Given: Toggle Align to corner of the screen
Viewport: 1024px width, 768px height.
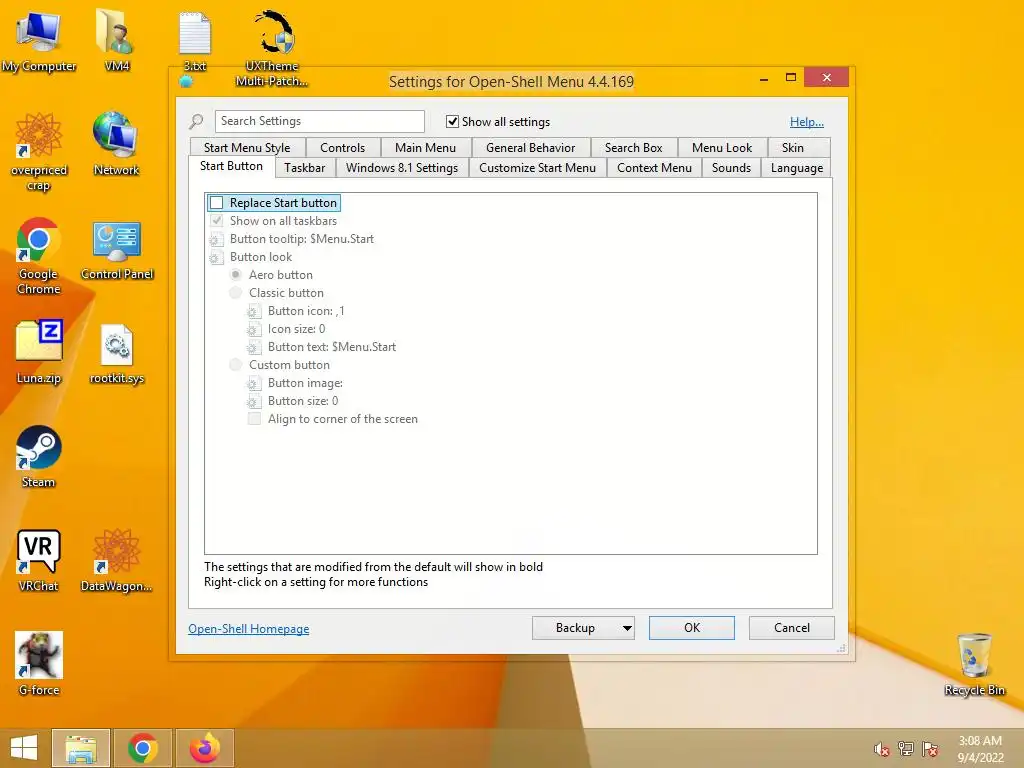Looking at the screenshot, I should (x=255, y=419).
